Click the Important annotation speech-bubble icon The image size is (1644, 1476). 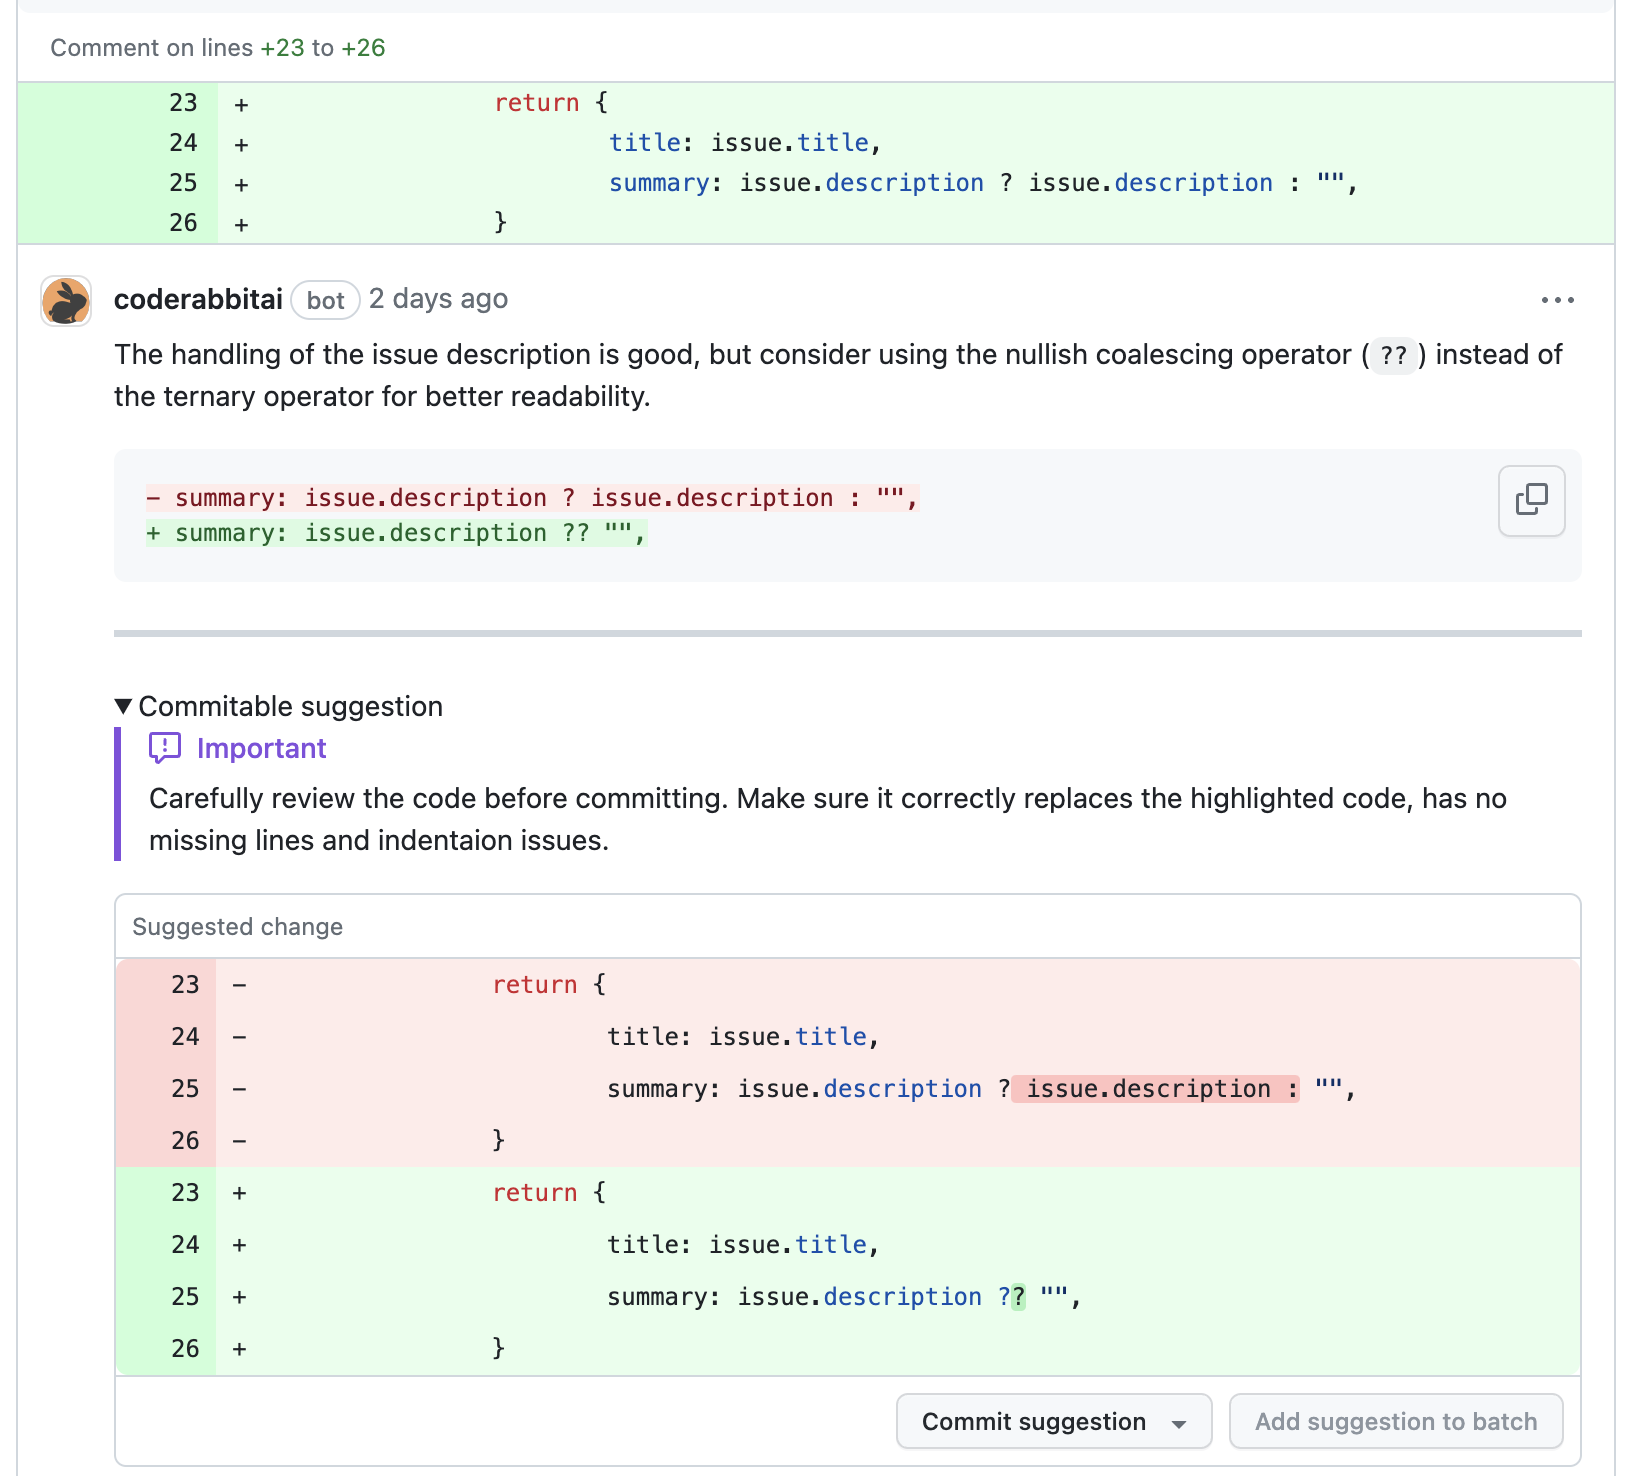point(164,747)
